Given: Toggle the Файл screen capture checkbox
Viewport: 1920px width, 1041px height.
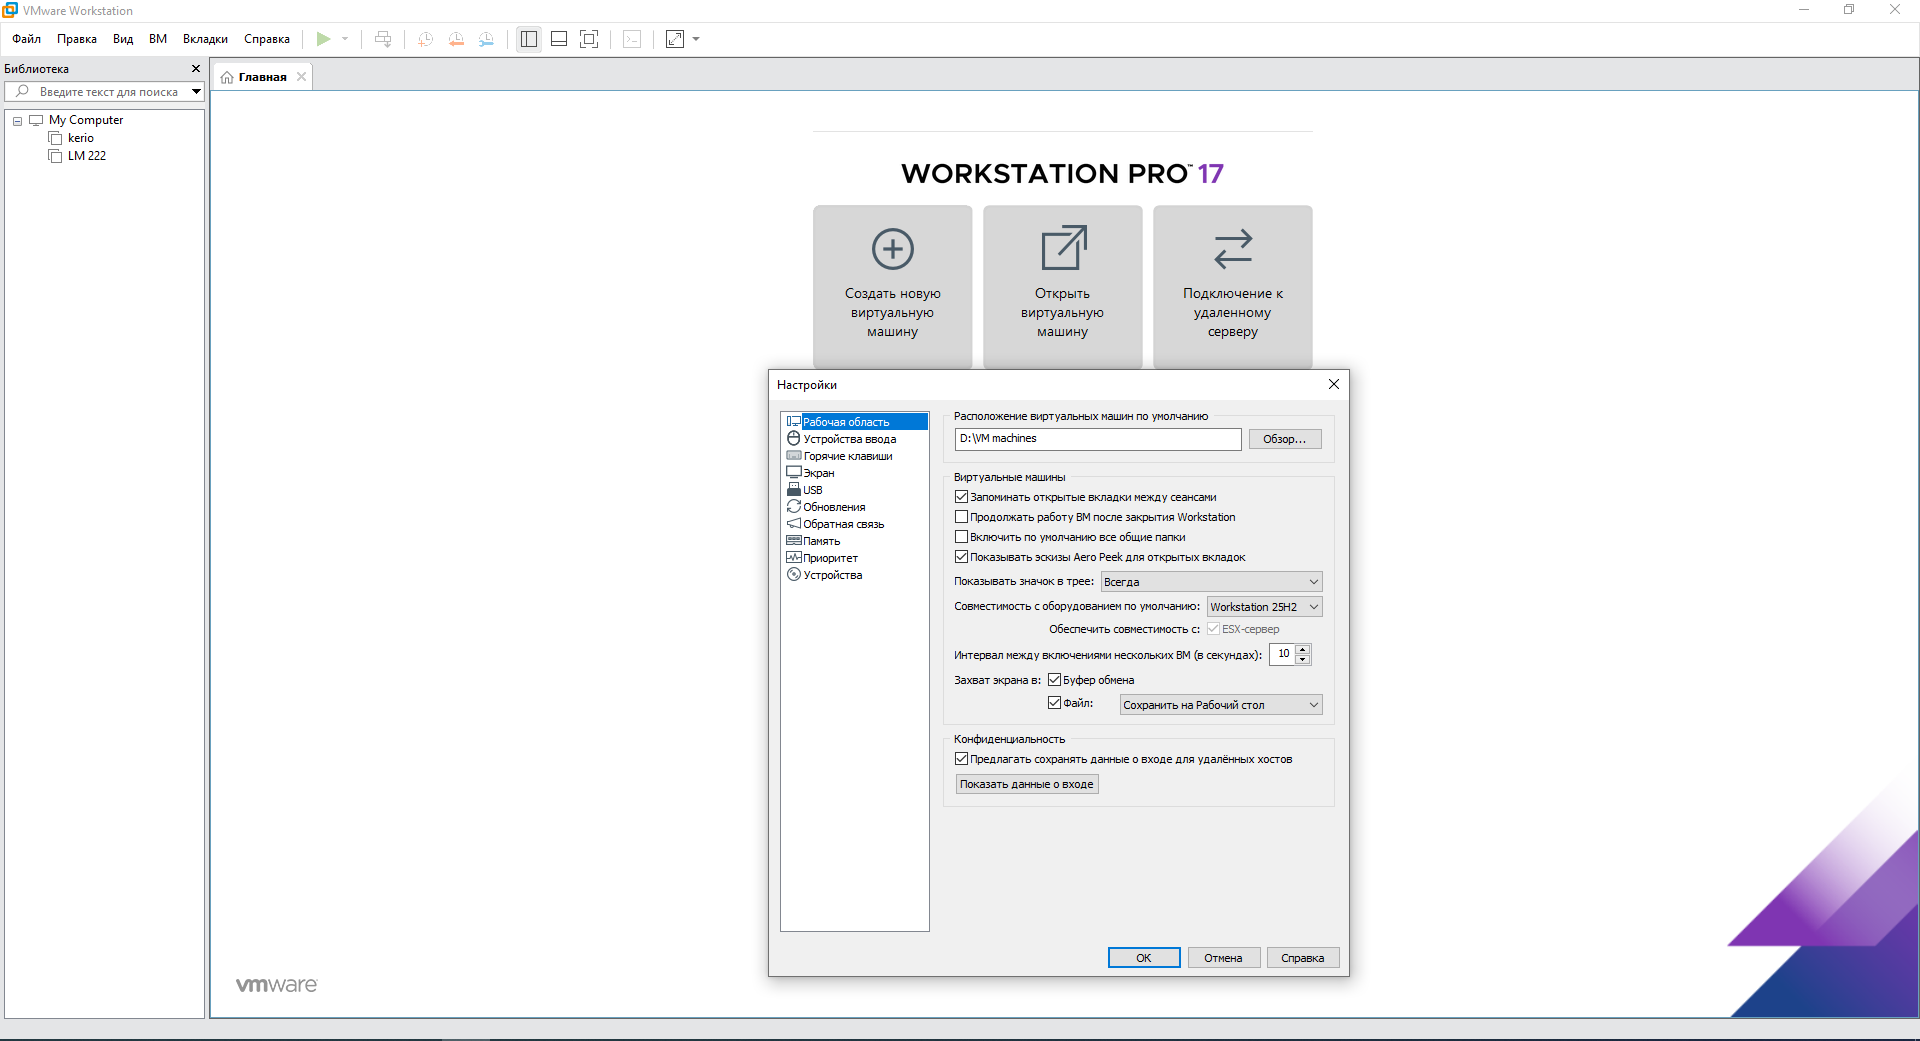Looking at the screenshot, I should coord(1055,703).
